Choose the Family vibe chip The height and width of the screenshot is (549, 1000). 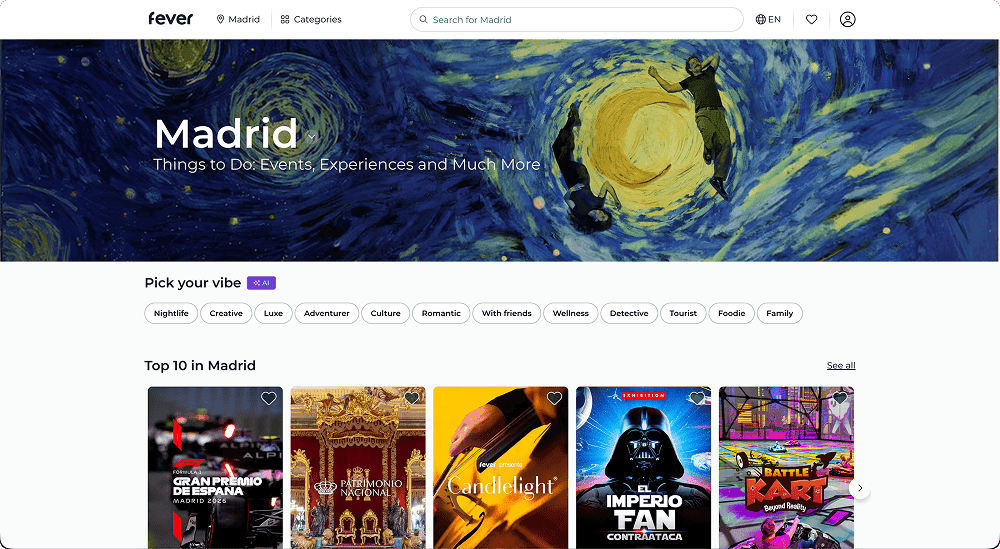click(780, 313)
